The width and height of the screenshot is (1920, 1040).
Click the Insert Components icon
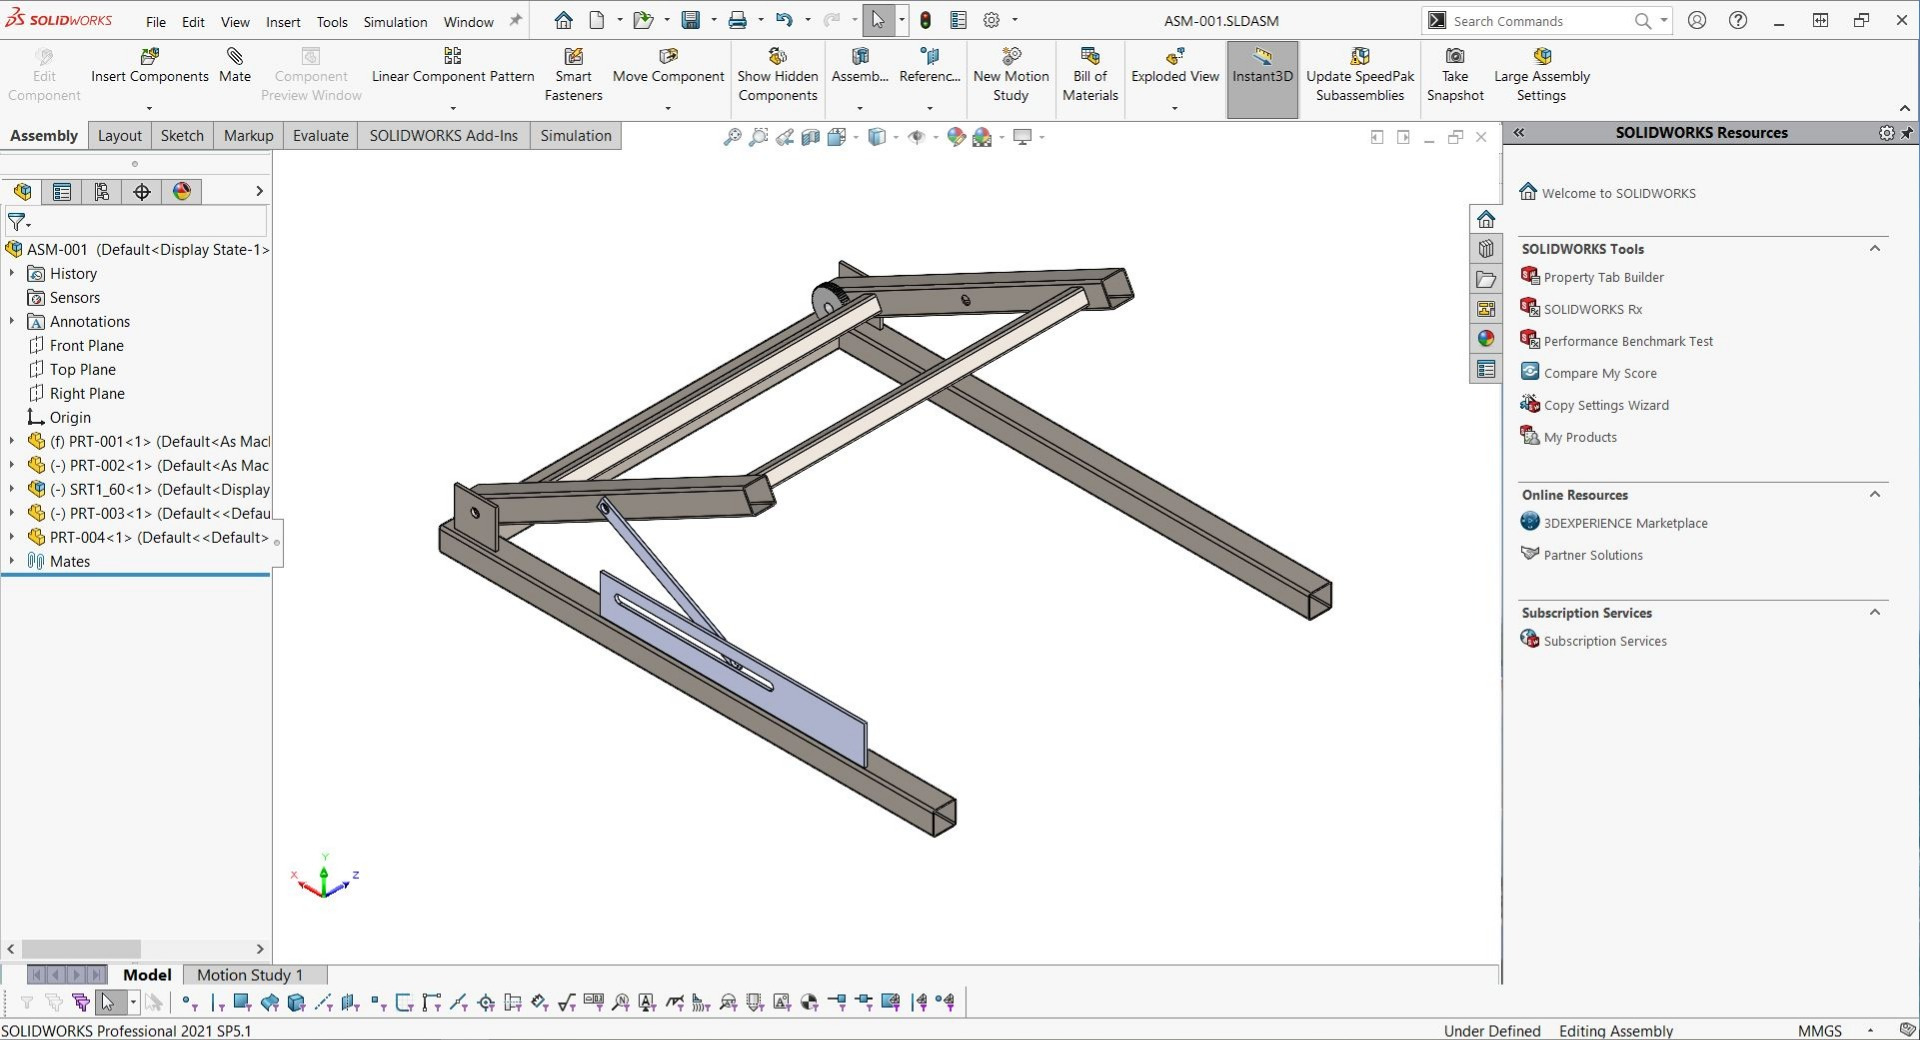click(150, 57)
